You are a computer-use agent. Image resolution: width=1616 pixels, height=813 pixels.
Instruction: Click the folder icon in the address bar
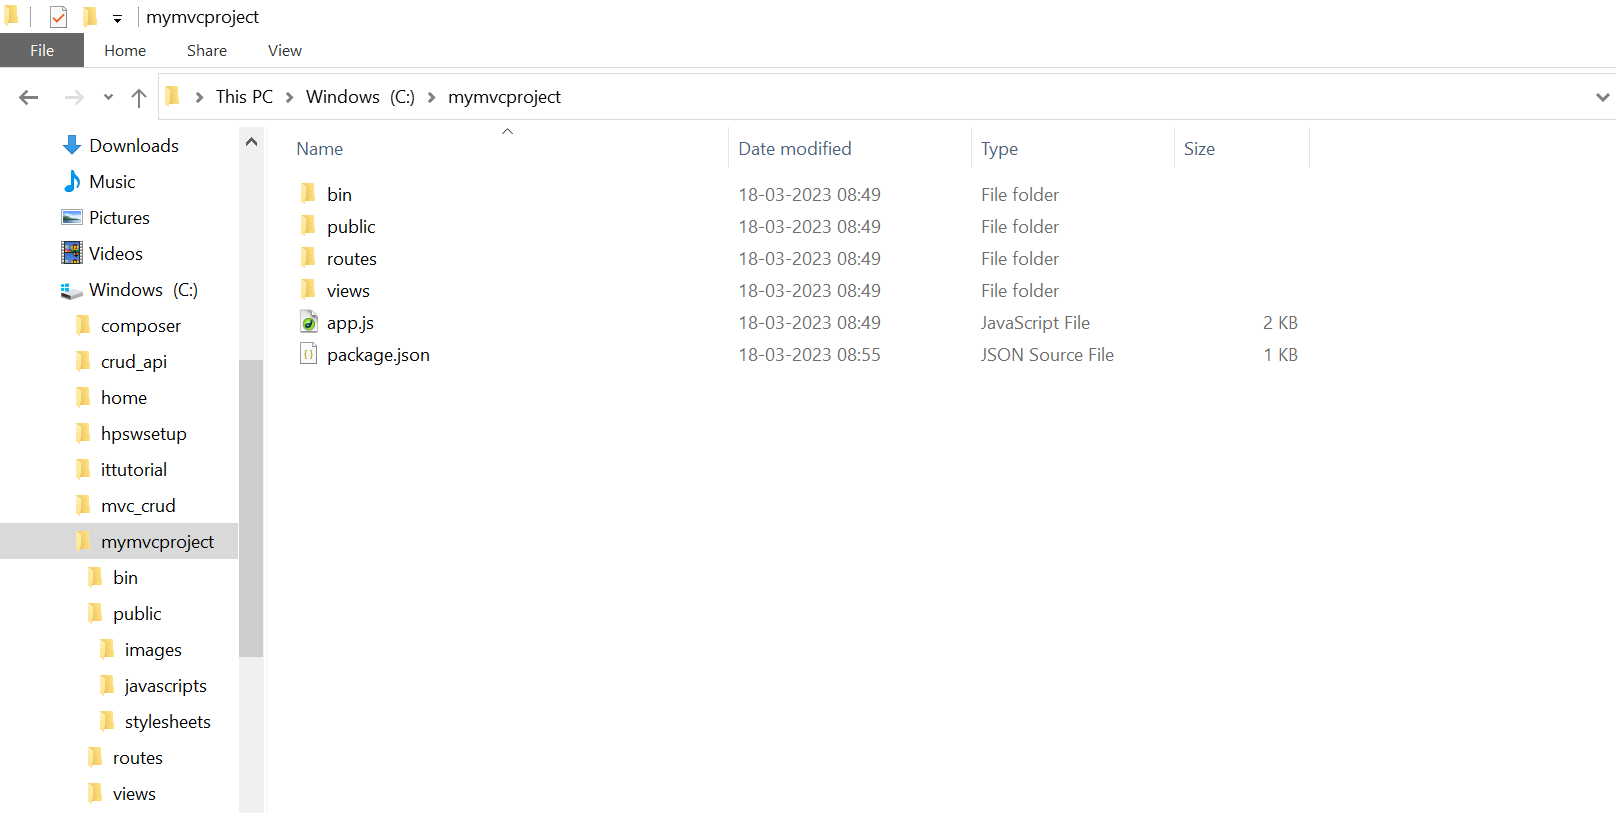tap(173, 96)
